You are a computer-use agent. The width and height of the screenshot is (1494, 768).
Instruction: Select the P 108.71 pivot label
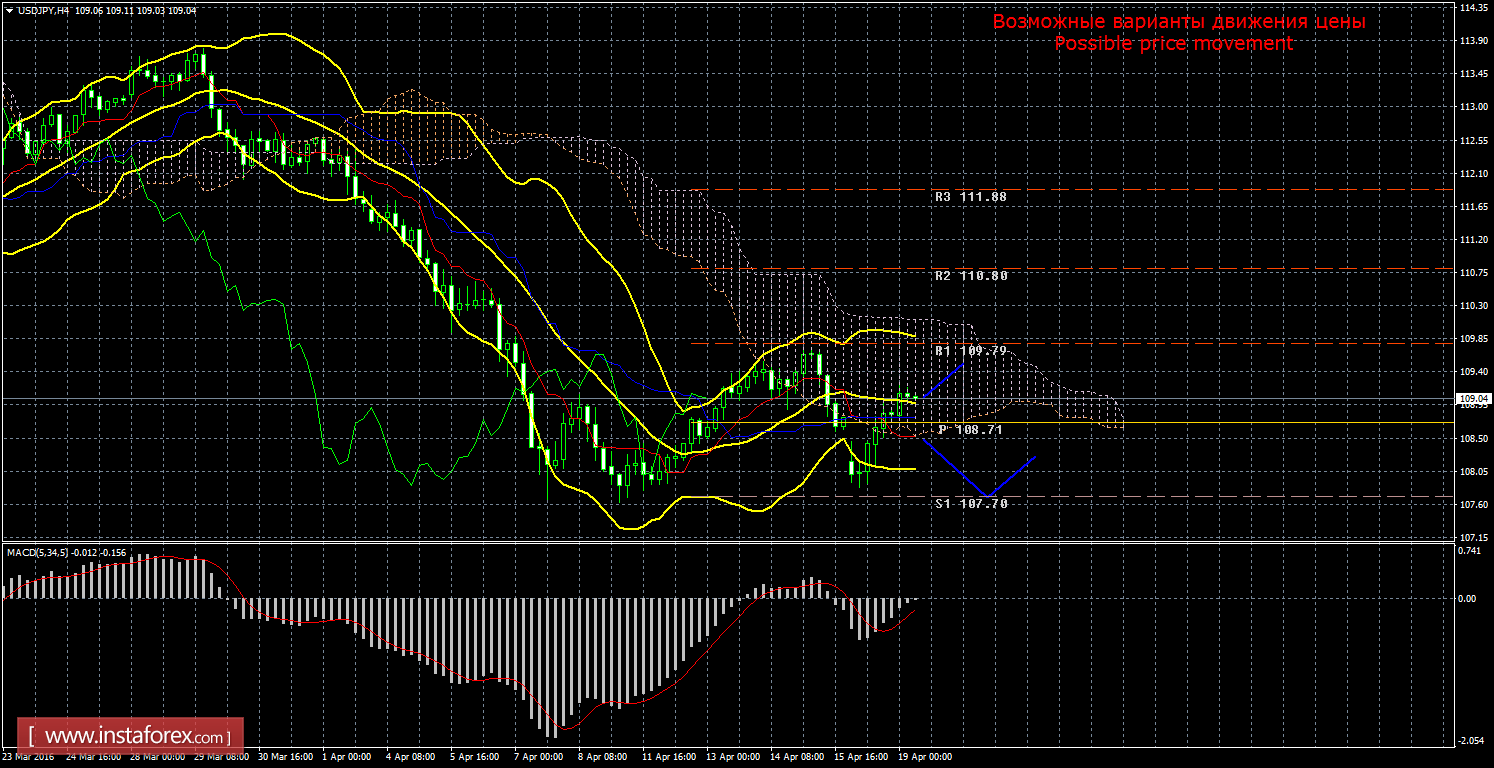point(970,429)
